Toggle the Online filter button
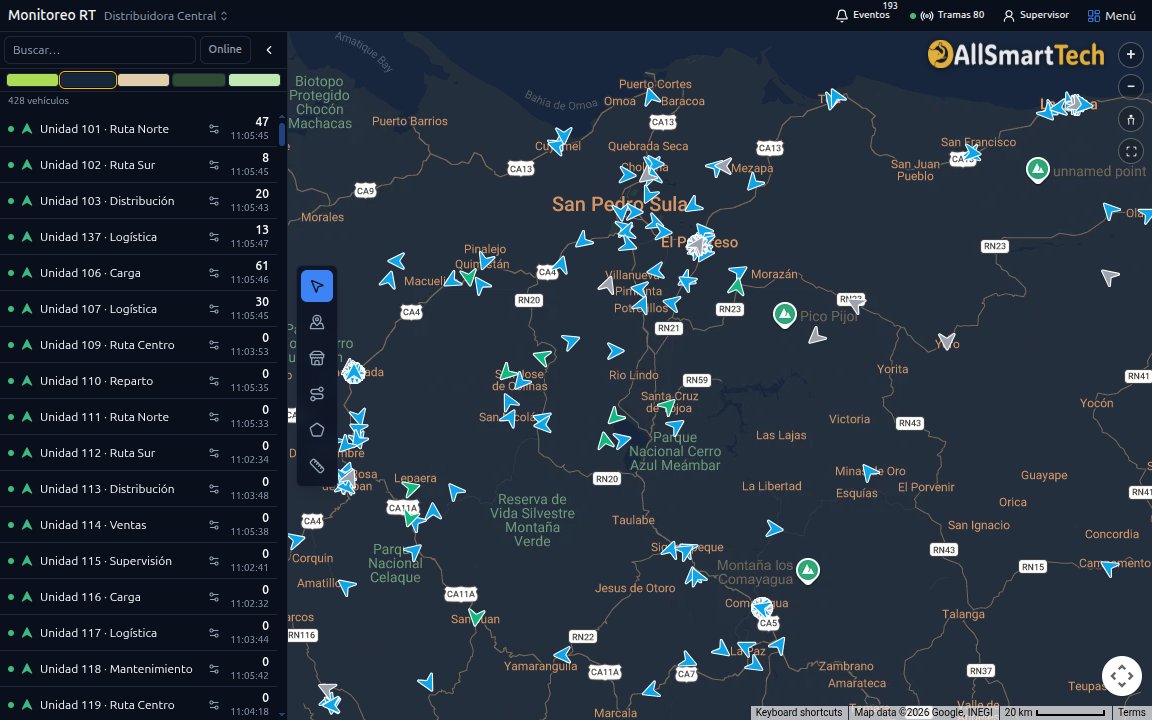 pyautogui.click(x=225, y=49)
